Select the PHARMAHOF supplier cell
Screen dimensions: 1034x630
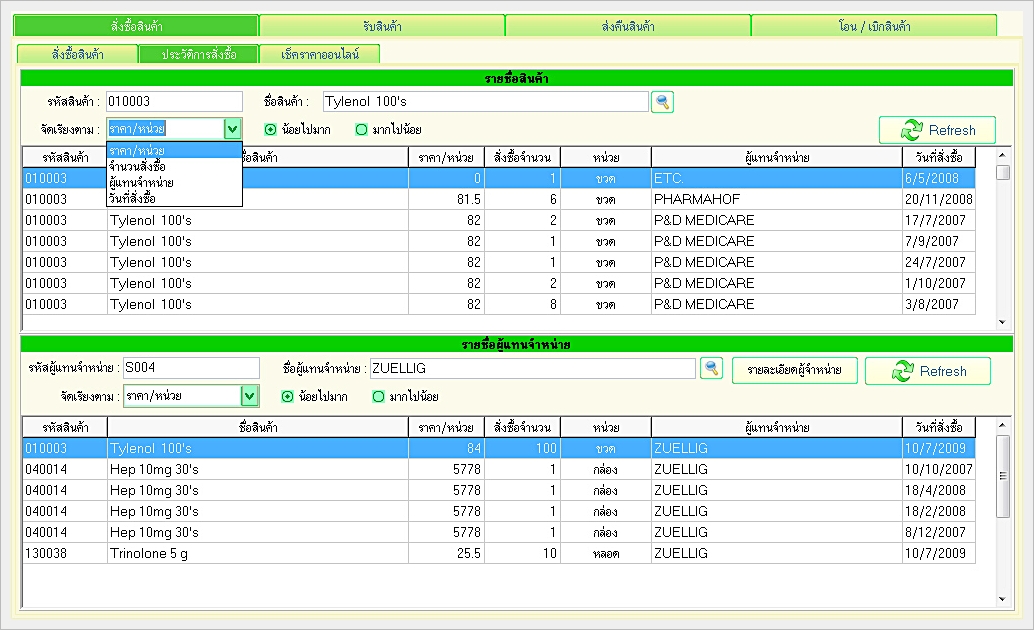(777, 199)
